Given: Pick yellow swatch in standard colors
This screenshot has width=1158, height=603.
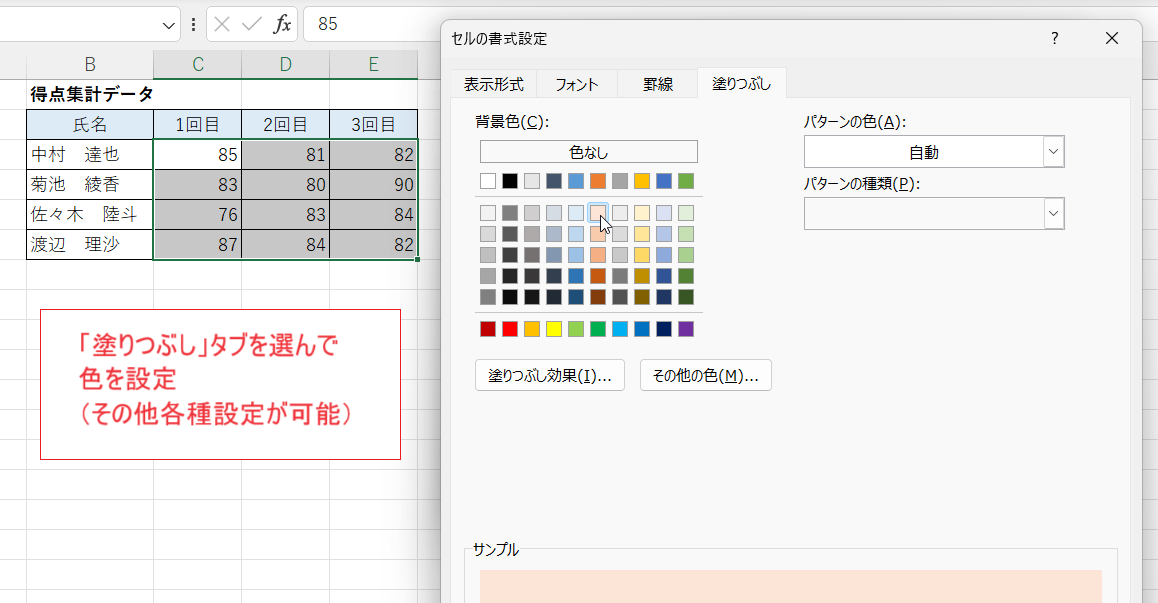Looking at the screenshot, I should [x=554, y=329].
